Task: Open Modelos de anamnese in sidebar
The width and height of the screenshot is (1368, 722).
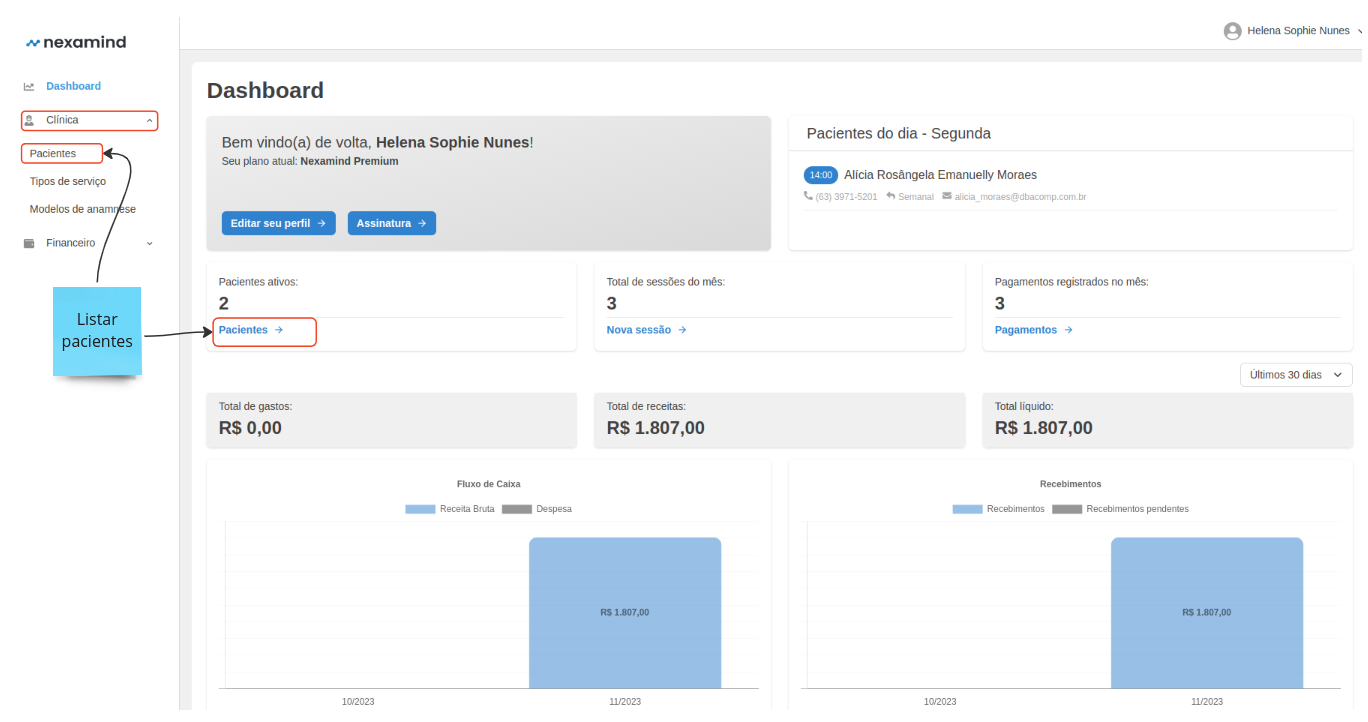Action: [83, 210]
